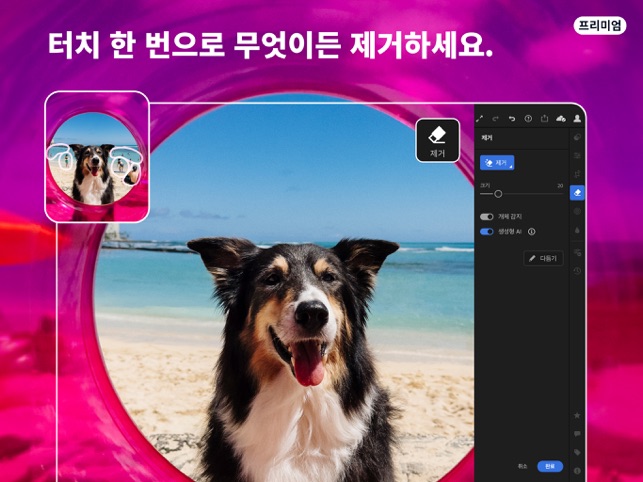Click the size value 20
Screen dimensions: 643x482
click(560, 185)
